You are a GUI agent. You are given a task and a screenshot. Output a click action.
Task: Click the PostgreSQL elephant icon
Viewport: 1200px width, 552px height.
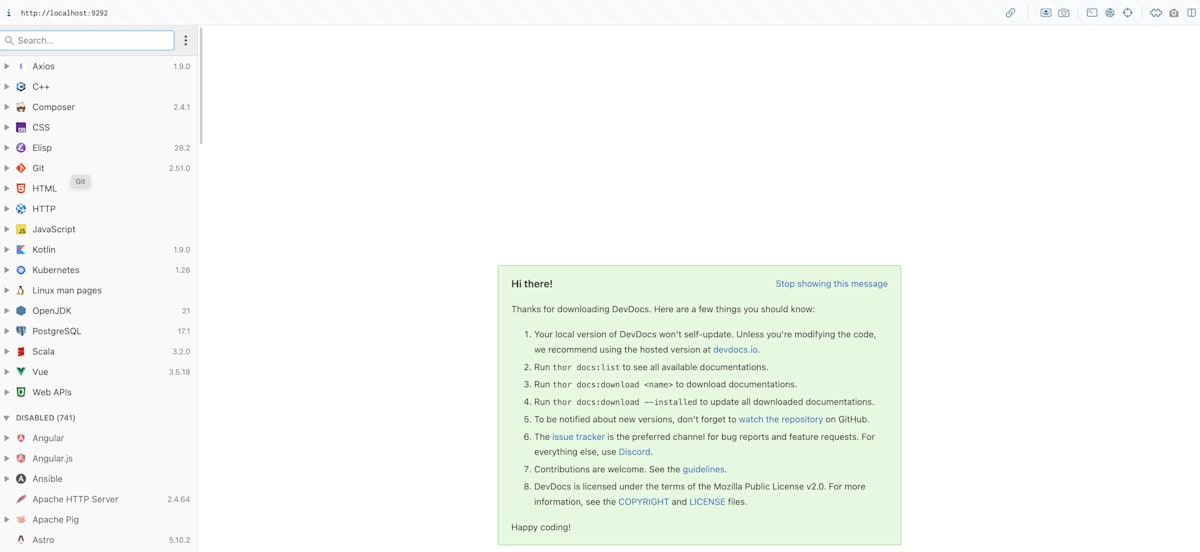(x=21, y=331)
